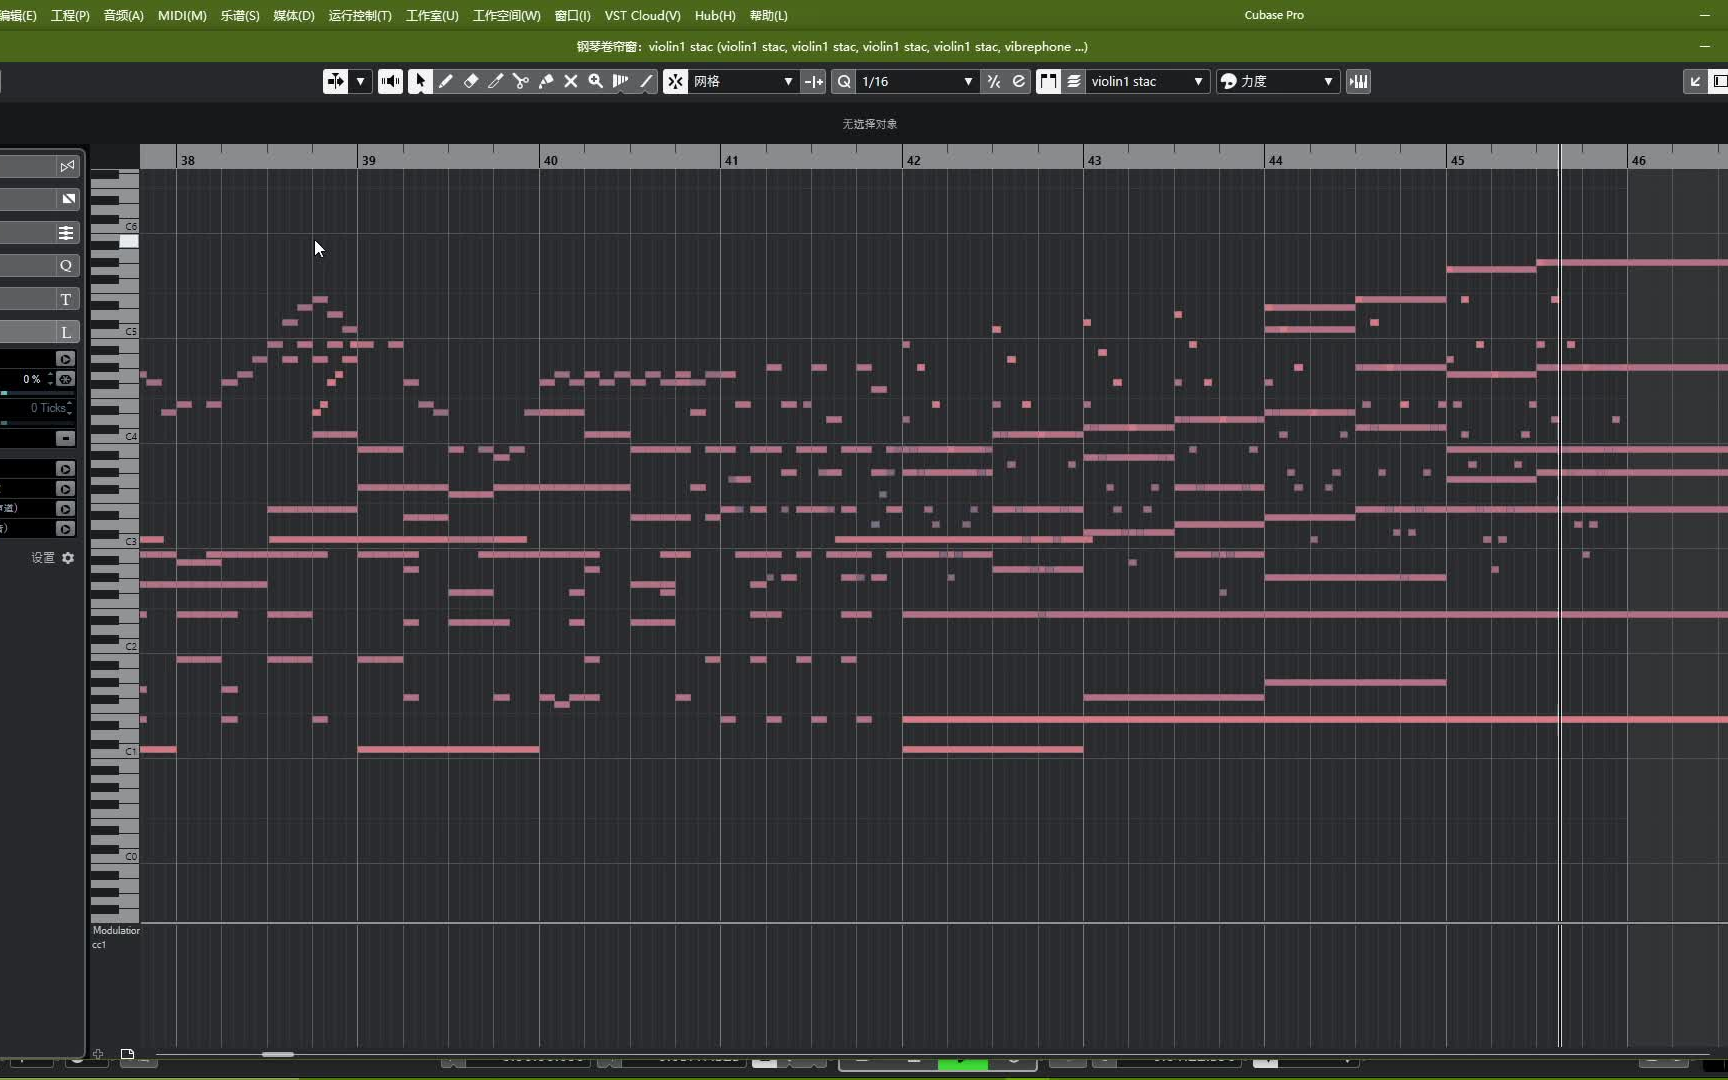The image size is (1728, 1080).
Task: Open the VST Cloud(V) menu
Action: [643, 15]
